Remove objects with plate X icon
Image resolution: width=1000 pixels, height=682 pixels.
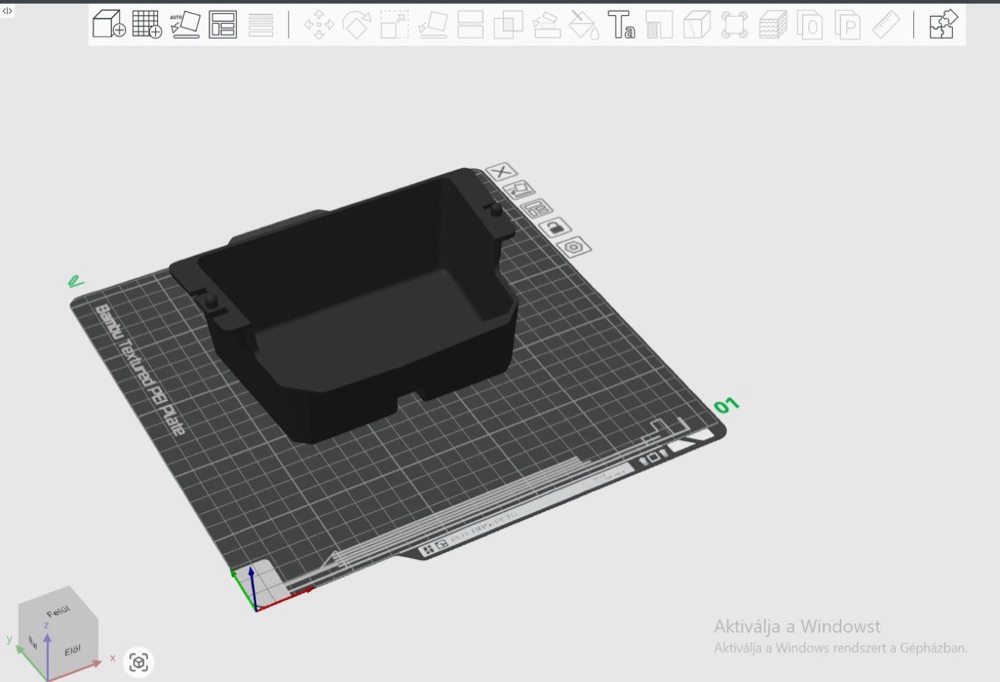click(x=501, y=172)
